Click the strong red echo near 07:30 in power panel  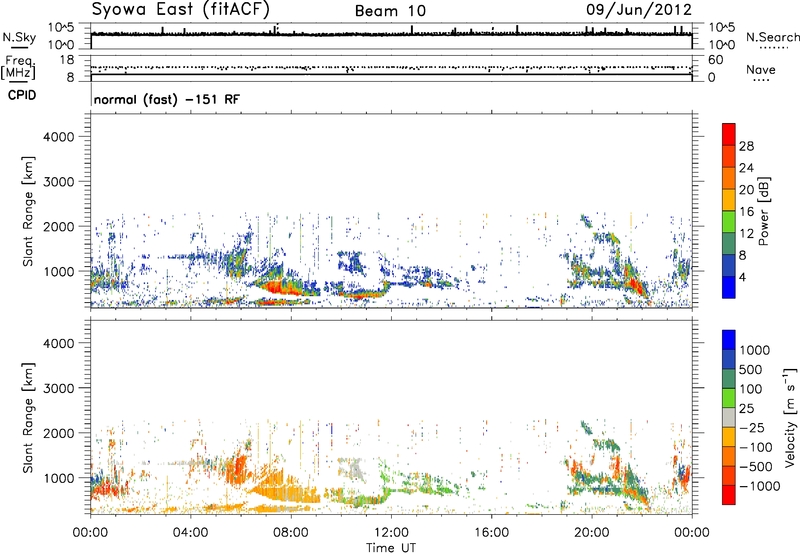278,287
